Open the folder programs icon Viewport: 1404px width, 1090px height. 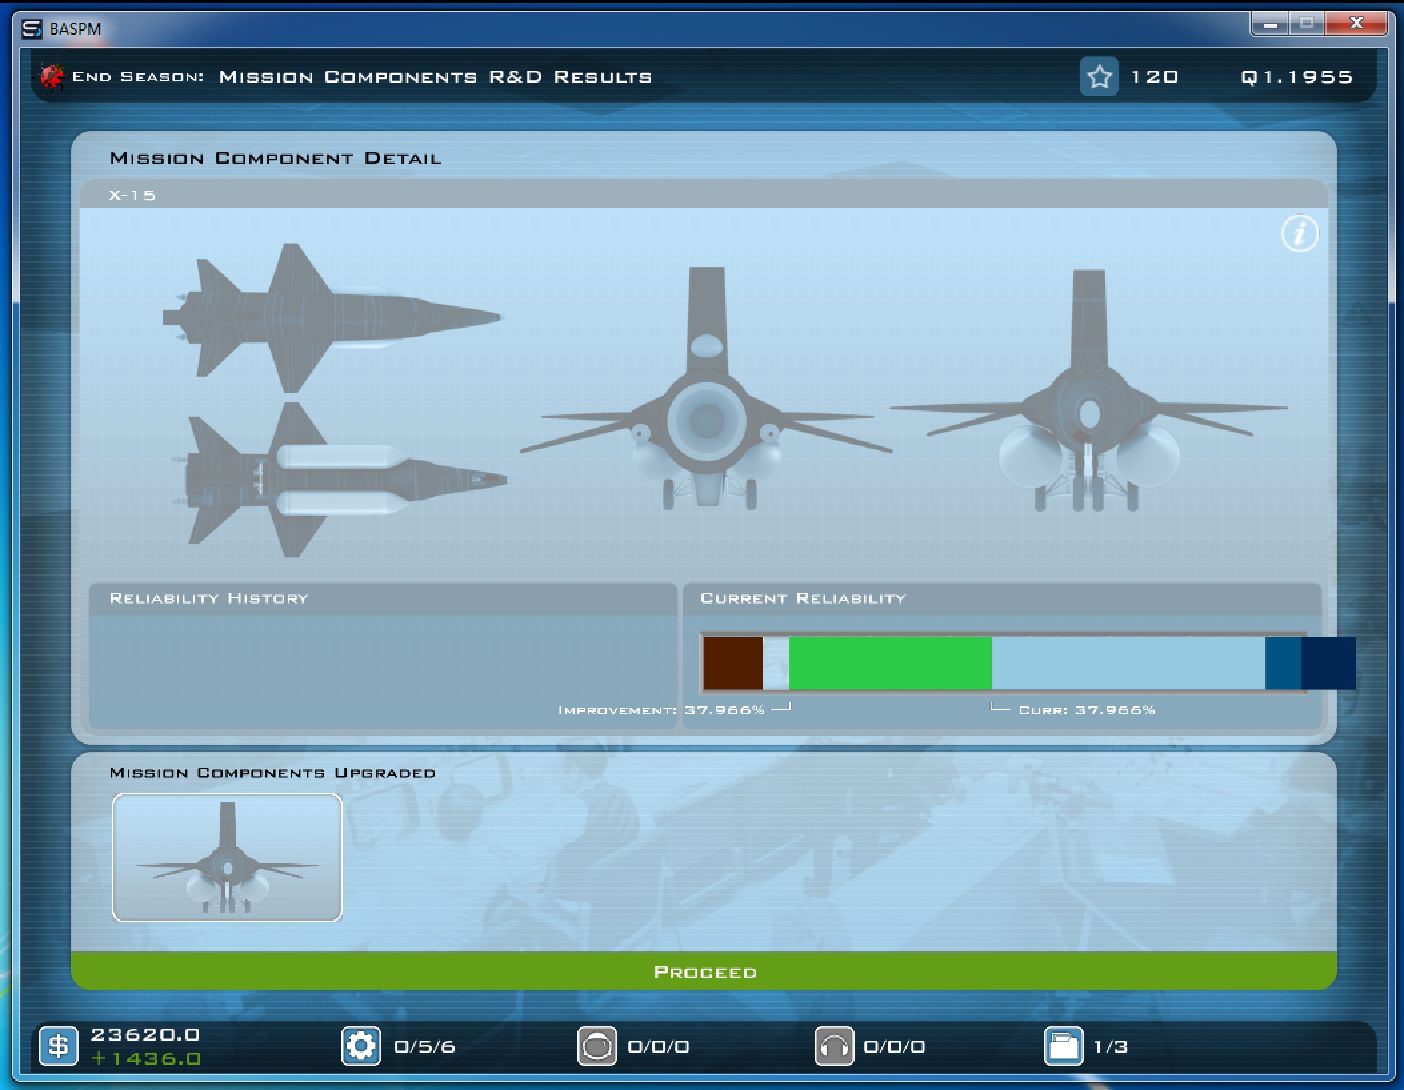[x=1064, y=1046]
